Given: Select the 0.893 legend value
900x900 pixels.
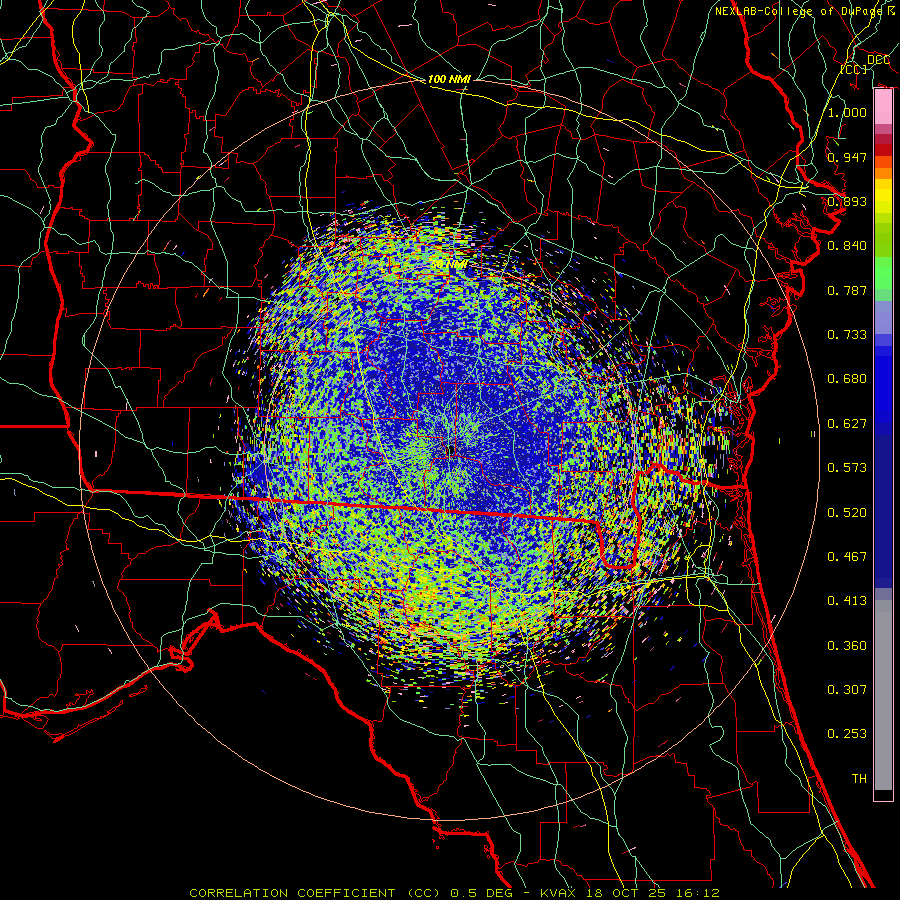Looking at the screenshot, I should (x=847, y=201).
